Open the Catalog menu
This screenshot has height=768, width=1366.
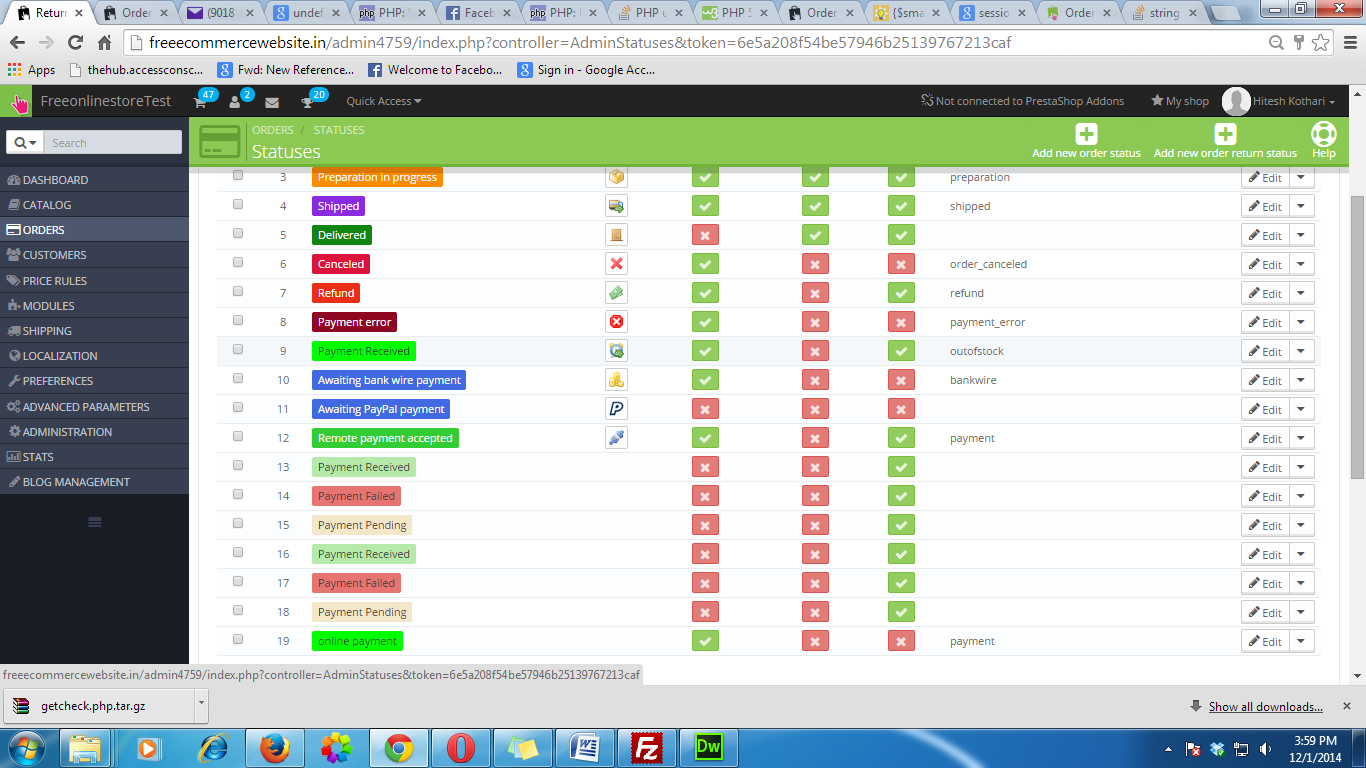point(94,205)
